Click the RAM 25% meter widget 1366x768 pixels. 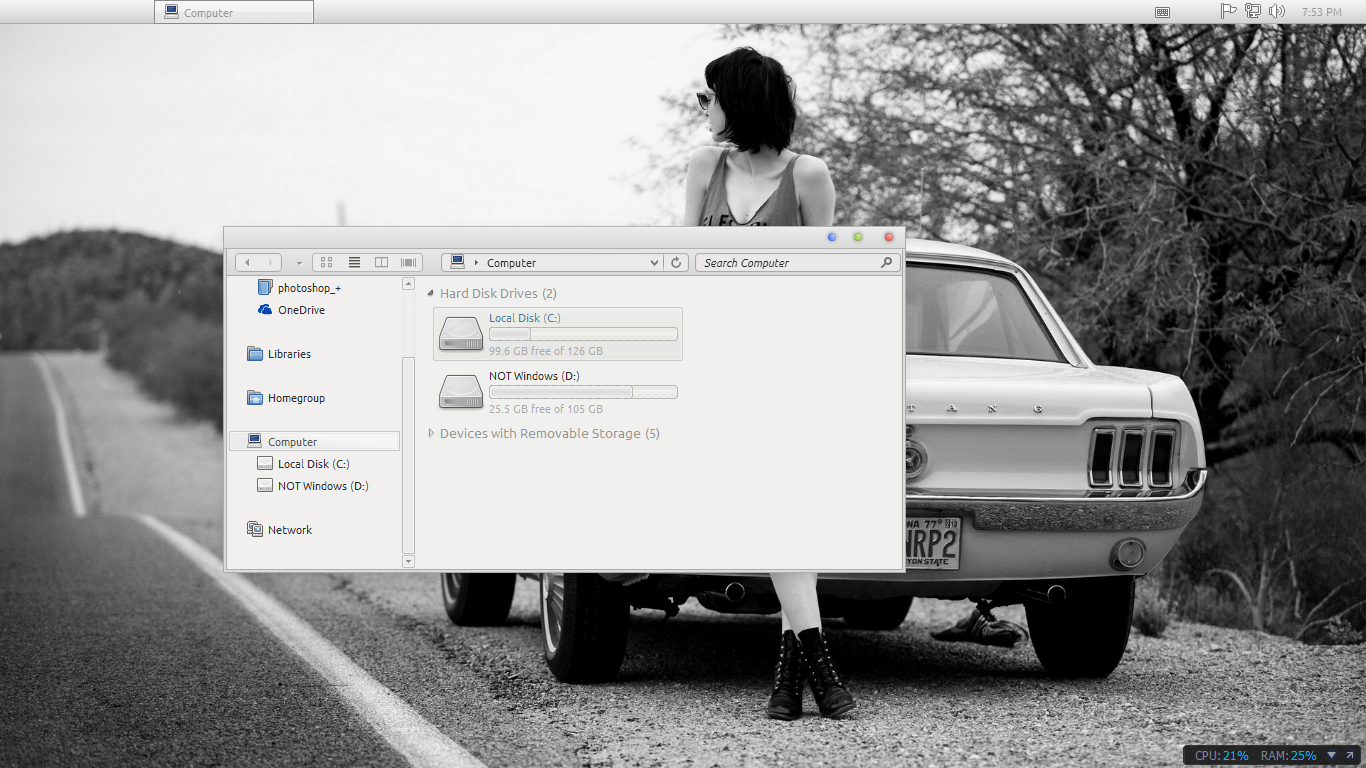tap(1288, 756)
